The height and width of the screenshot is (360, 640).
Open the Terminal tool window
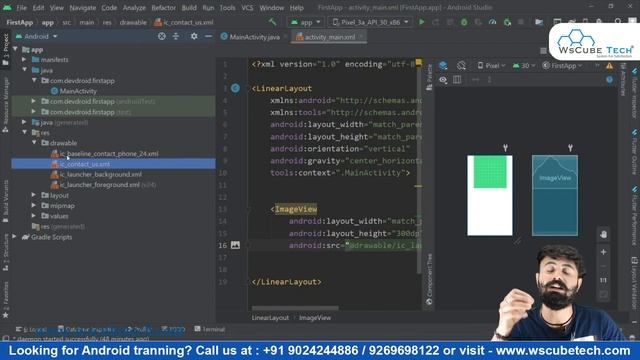[210, 329]
